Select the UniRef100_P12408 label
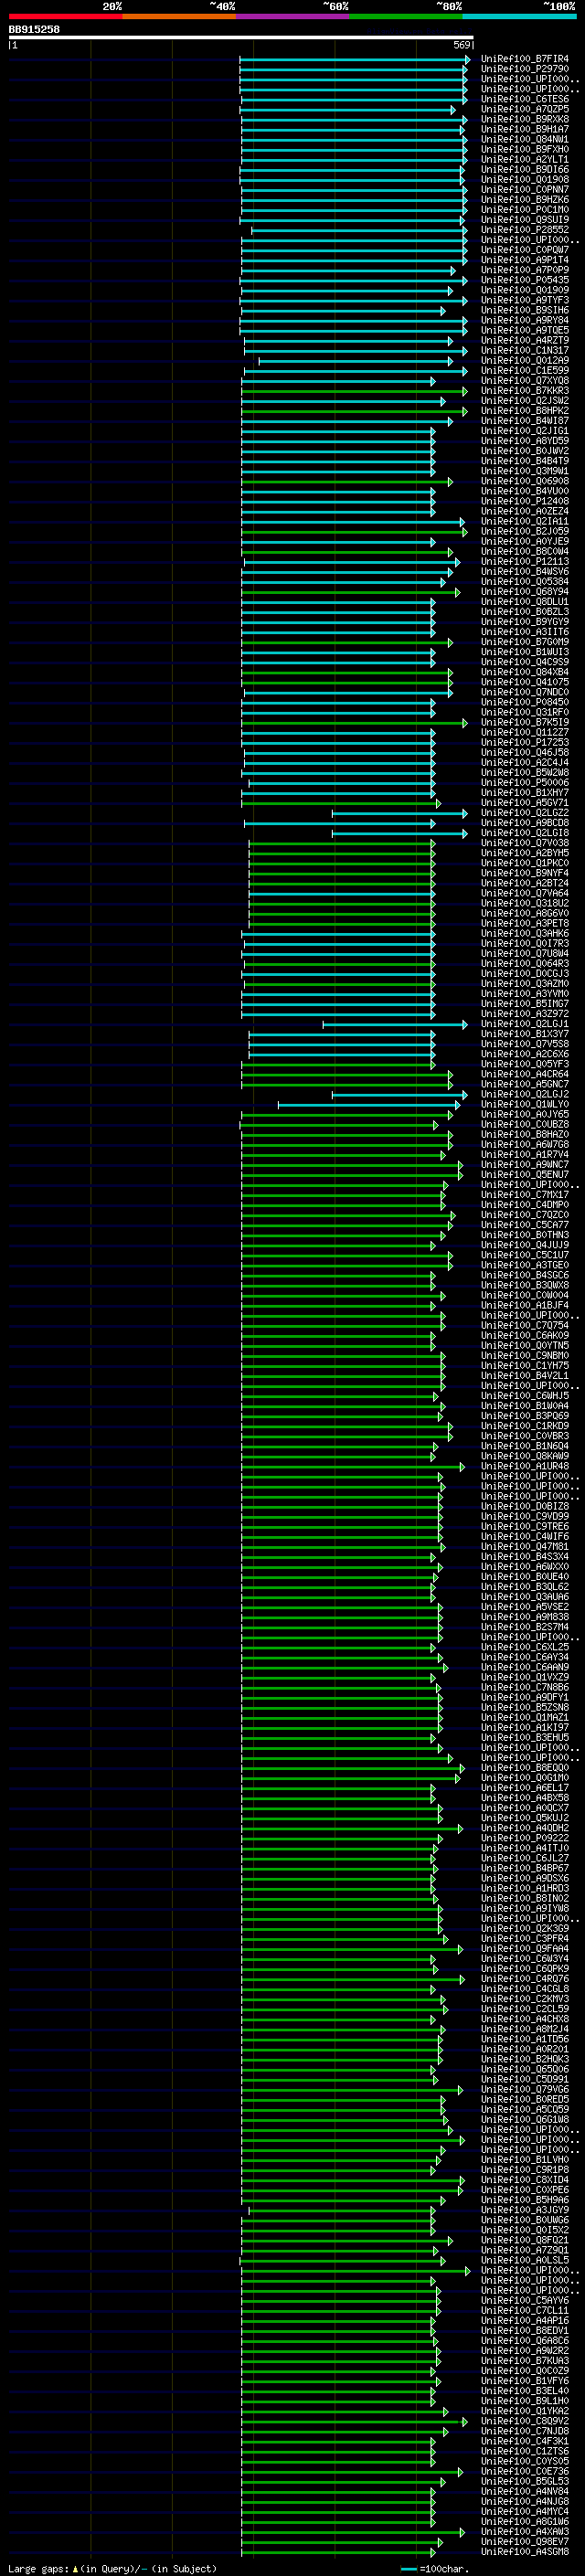 coord(524,502)
